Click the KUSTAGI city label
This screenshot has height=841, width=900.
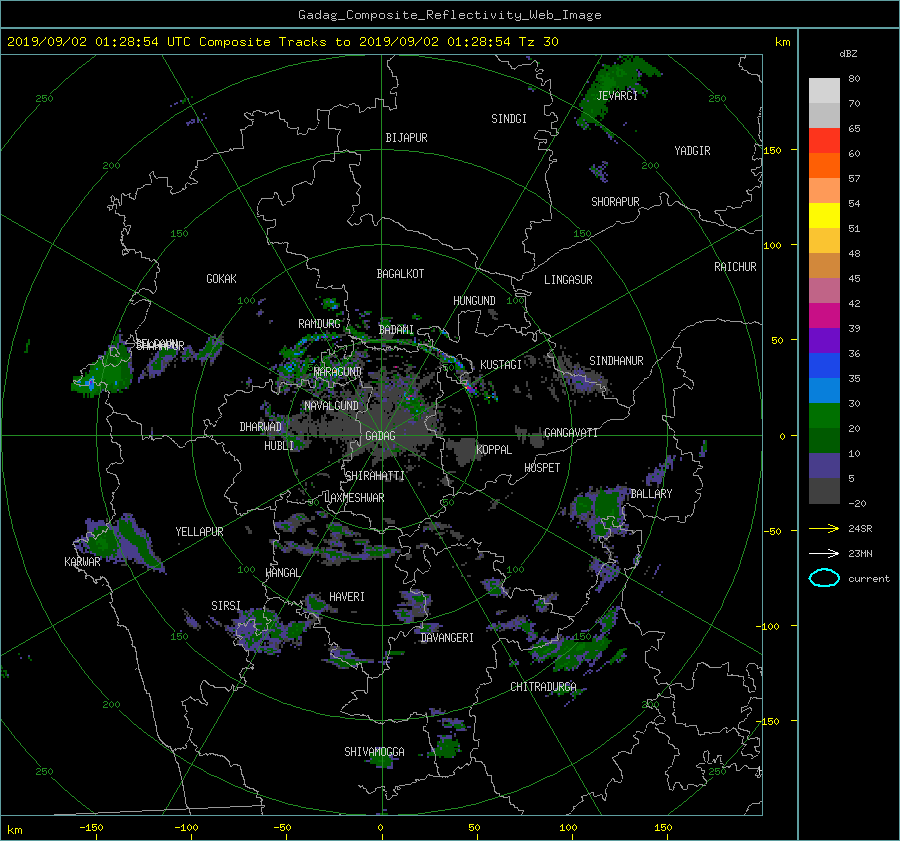click(x=501, y=365)
